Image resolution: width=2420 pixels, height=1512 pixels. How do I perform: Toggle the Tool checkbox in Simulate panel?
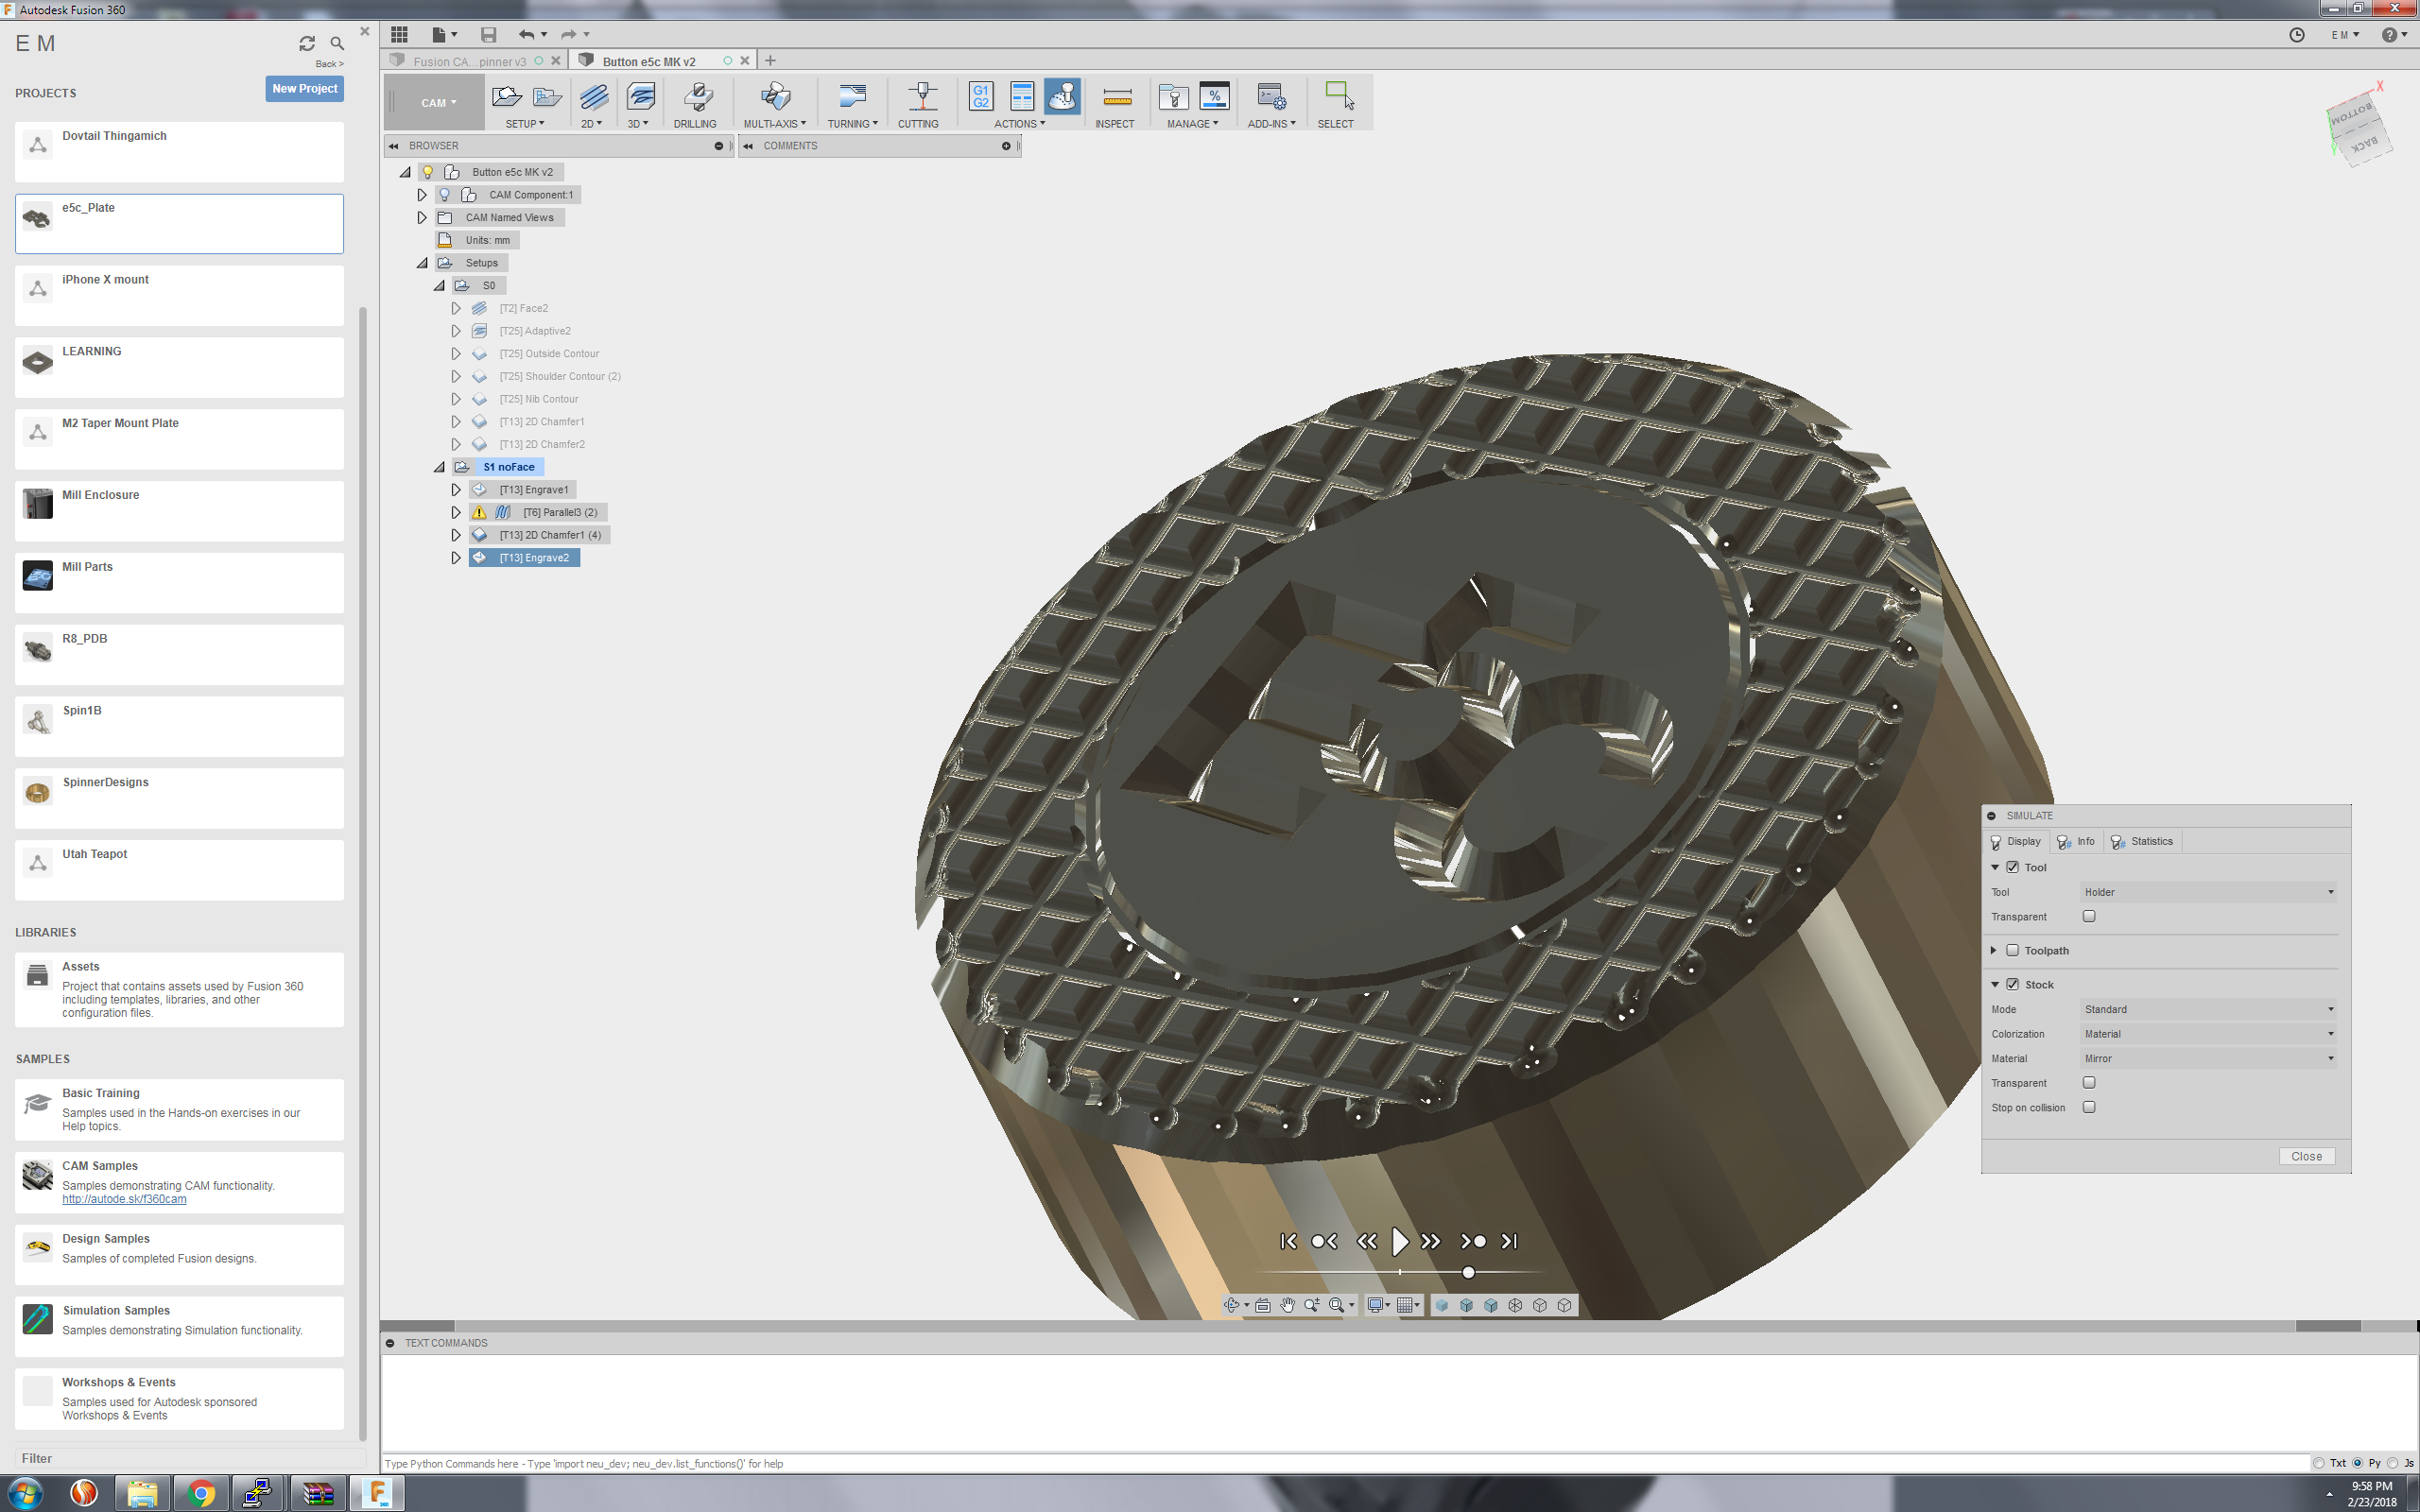pyautogui.click(x=2012, y=867)
